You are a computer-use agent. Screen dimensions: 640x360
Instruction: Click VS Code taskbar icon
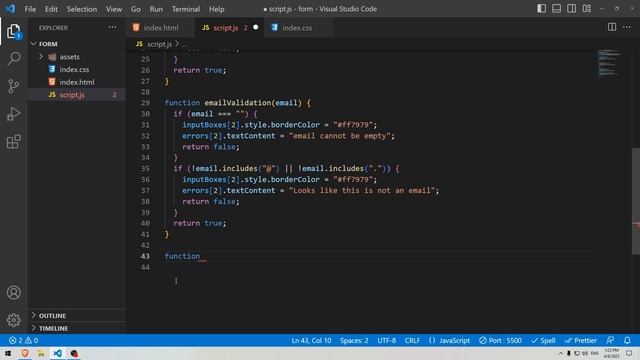[x=58, y=353]
